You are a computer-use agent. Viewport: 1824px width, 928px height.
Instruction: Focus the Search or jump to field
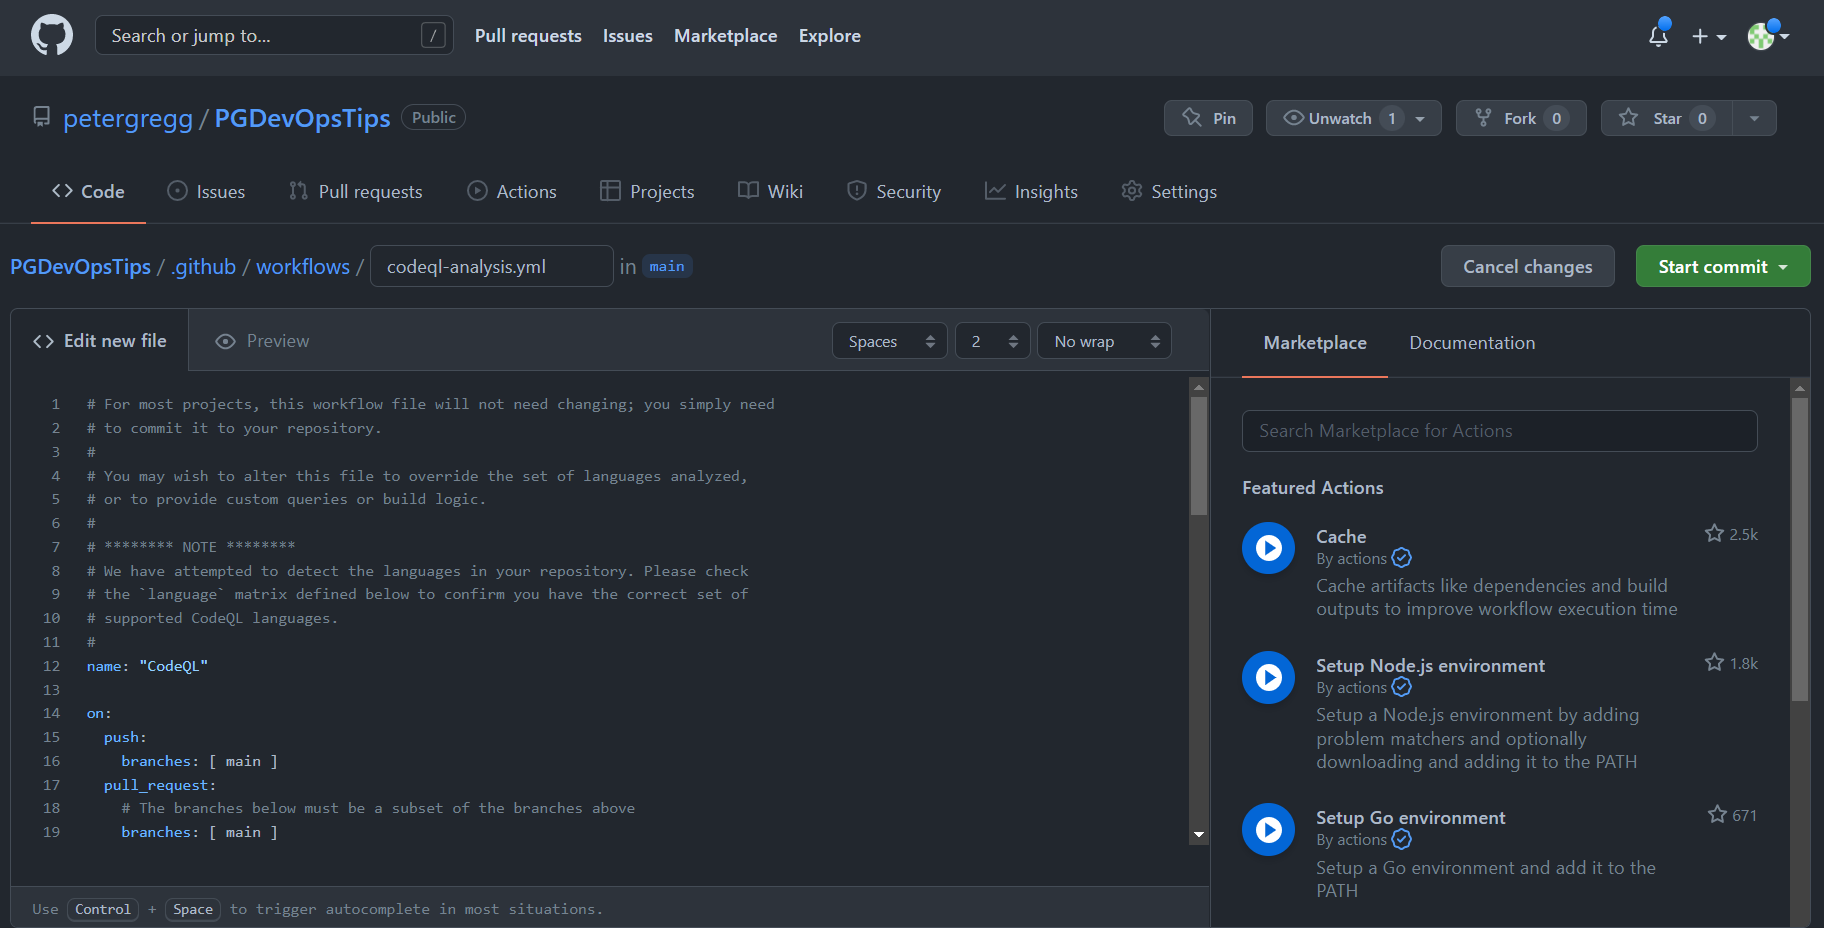[274, 35]
